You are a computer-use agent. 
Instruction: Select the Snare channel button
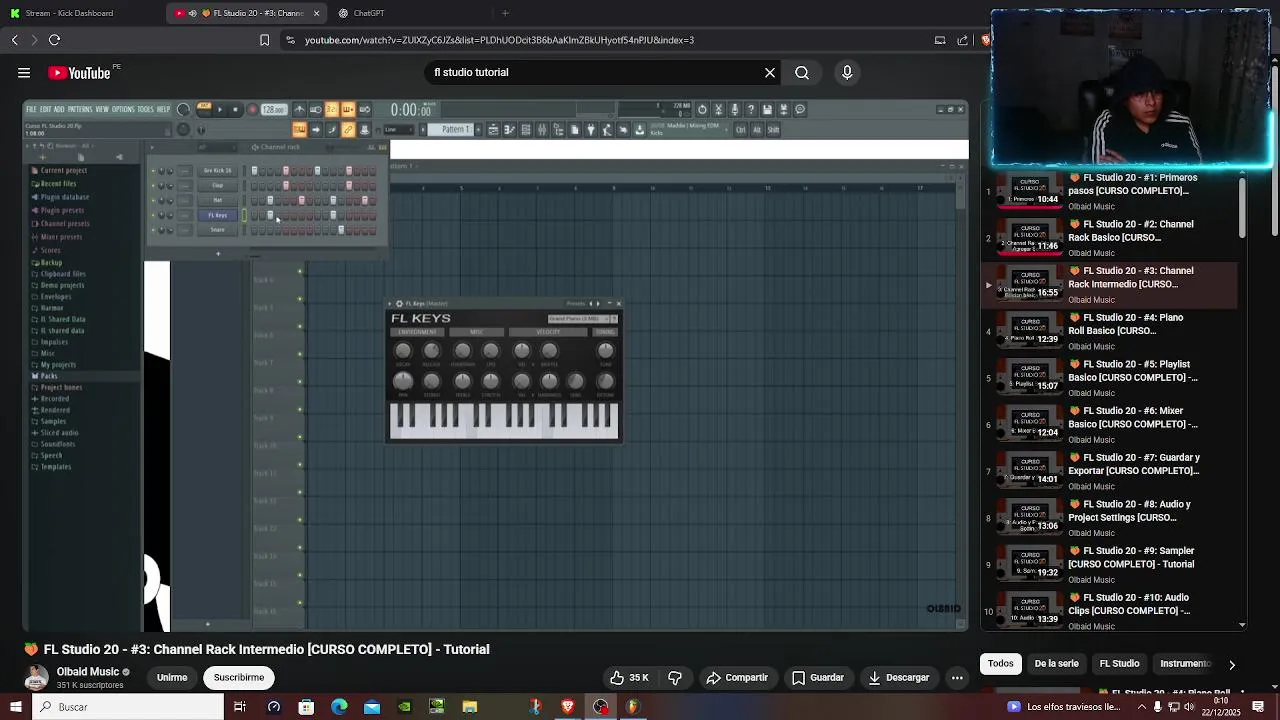point(218,230)
